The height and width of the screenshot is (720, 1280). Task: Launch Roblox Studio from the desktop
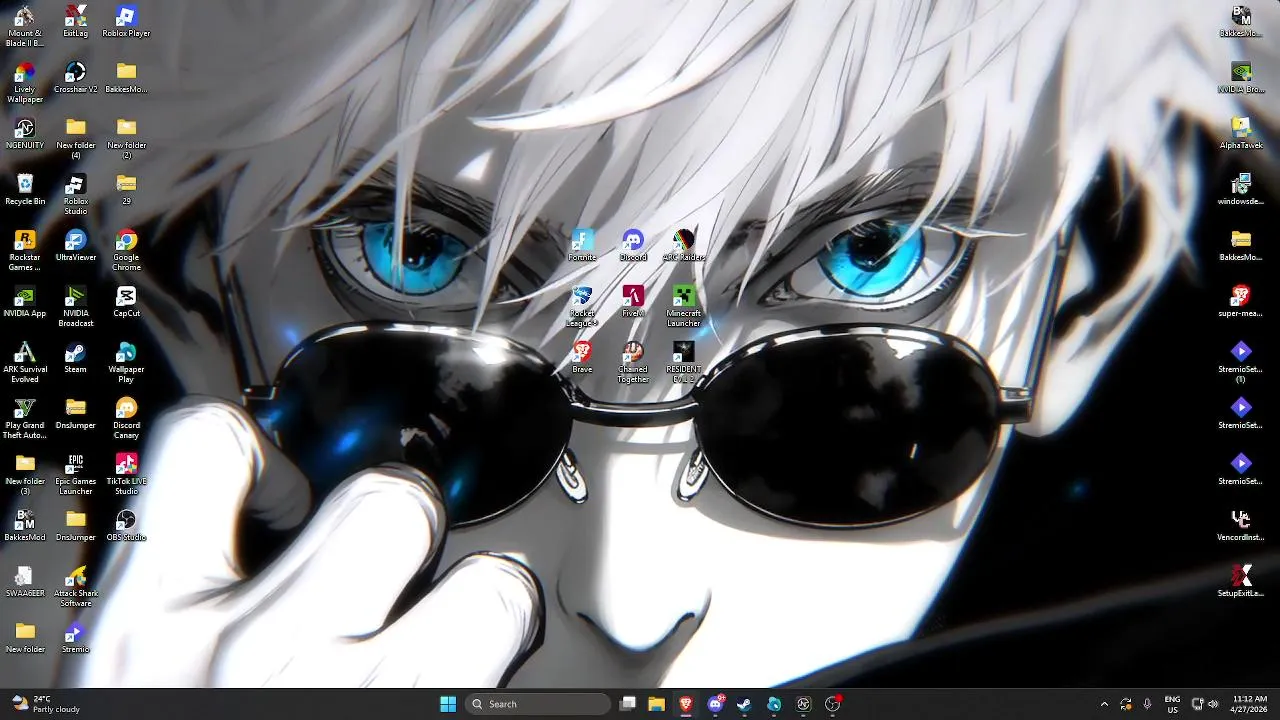click(75, 195)
